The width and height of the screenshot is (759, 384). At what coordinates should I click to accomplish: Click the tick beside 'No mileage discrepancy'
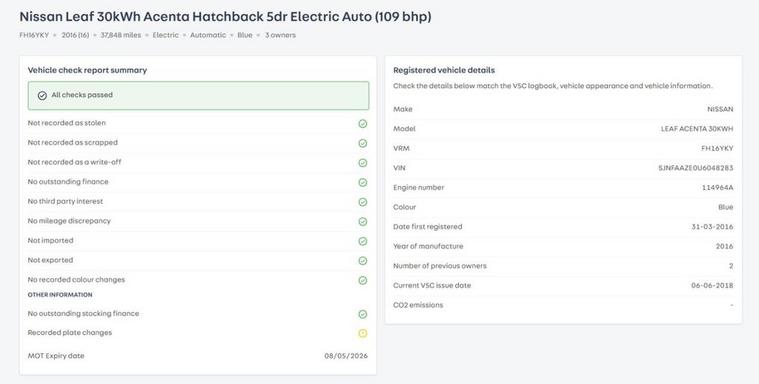(363, 222)
